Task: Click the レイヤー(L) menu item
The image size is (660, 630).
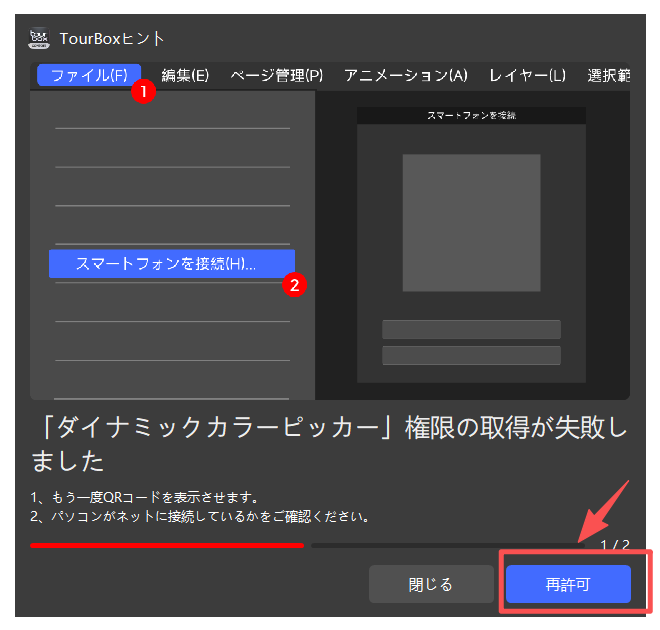Action: 527,75
